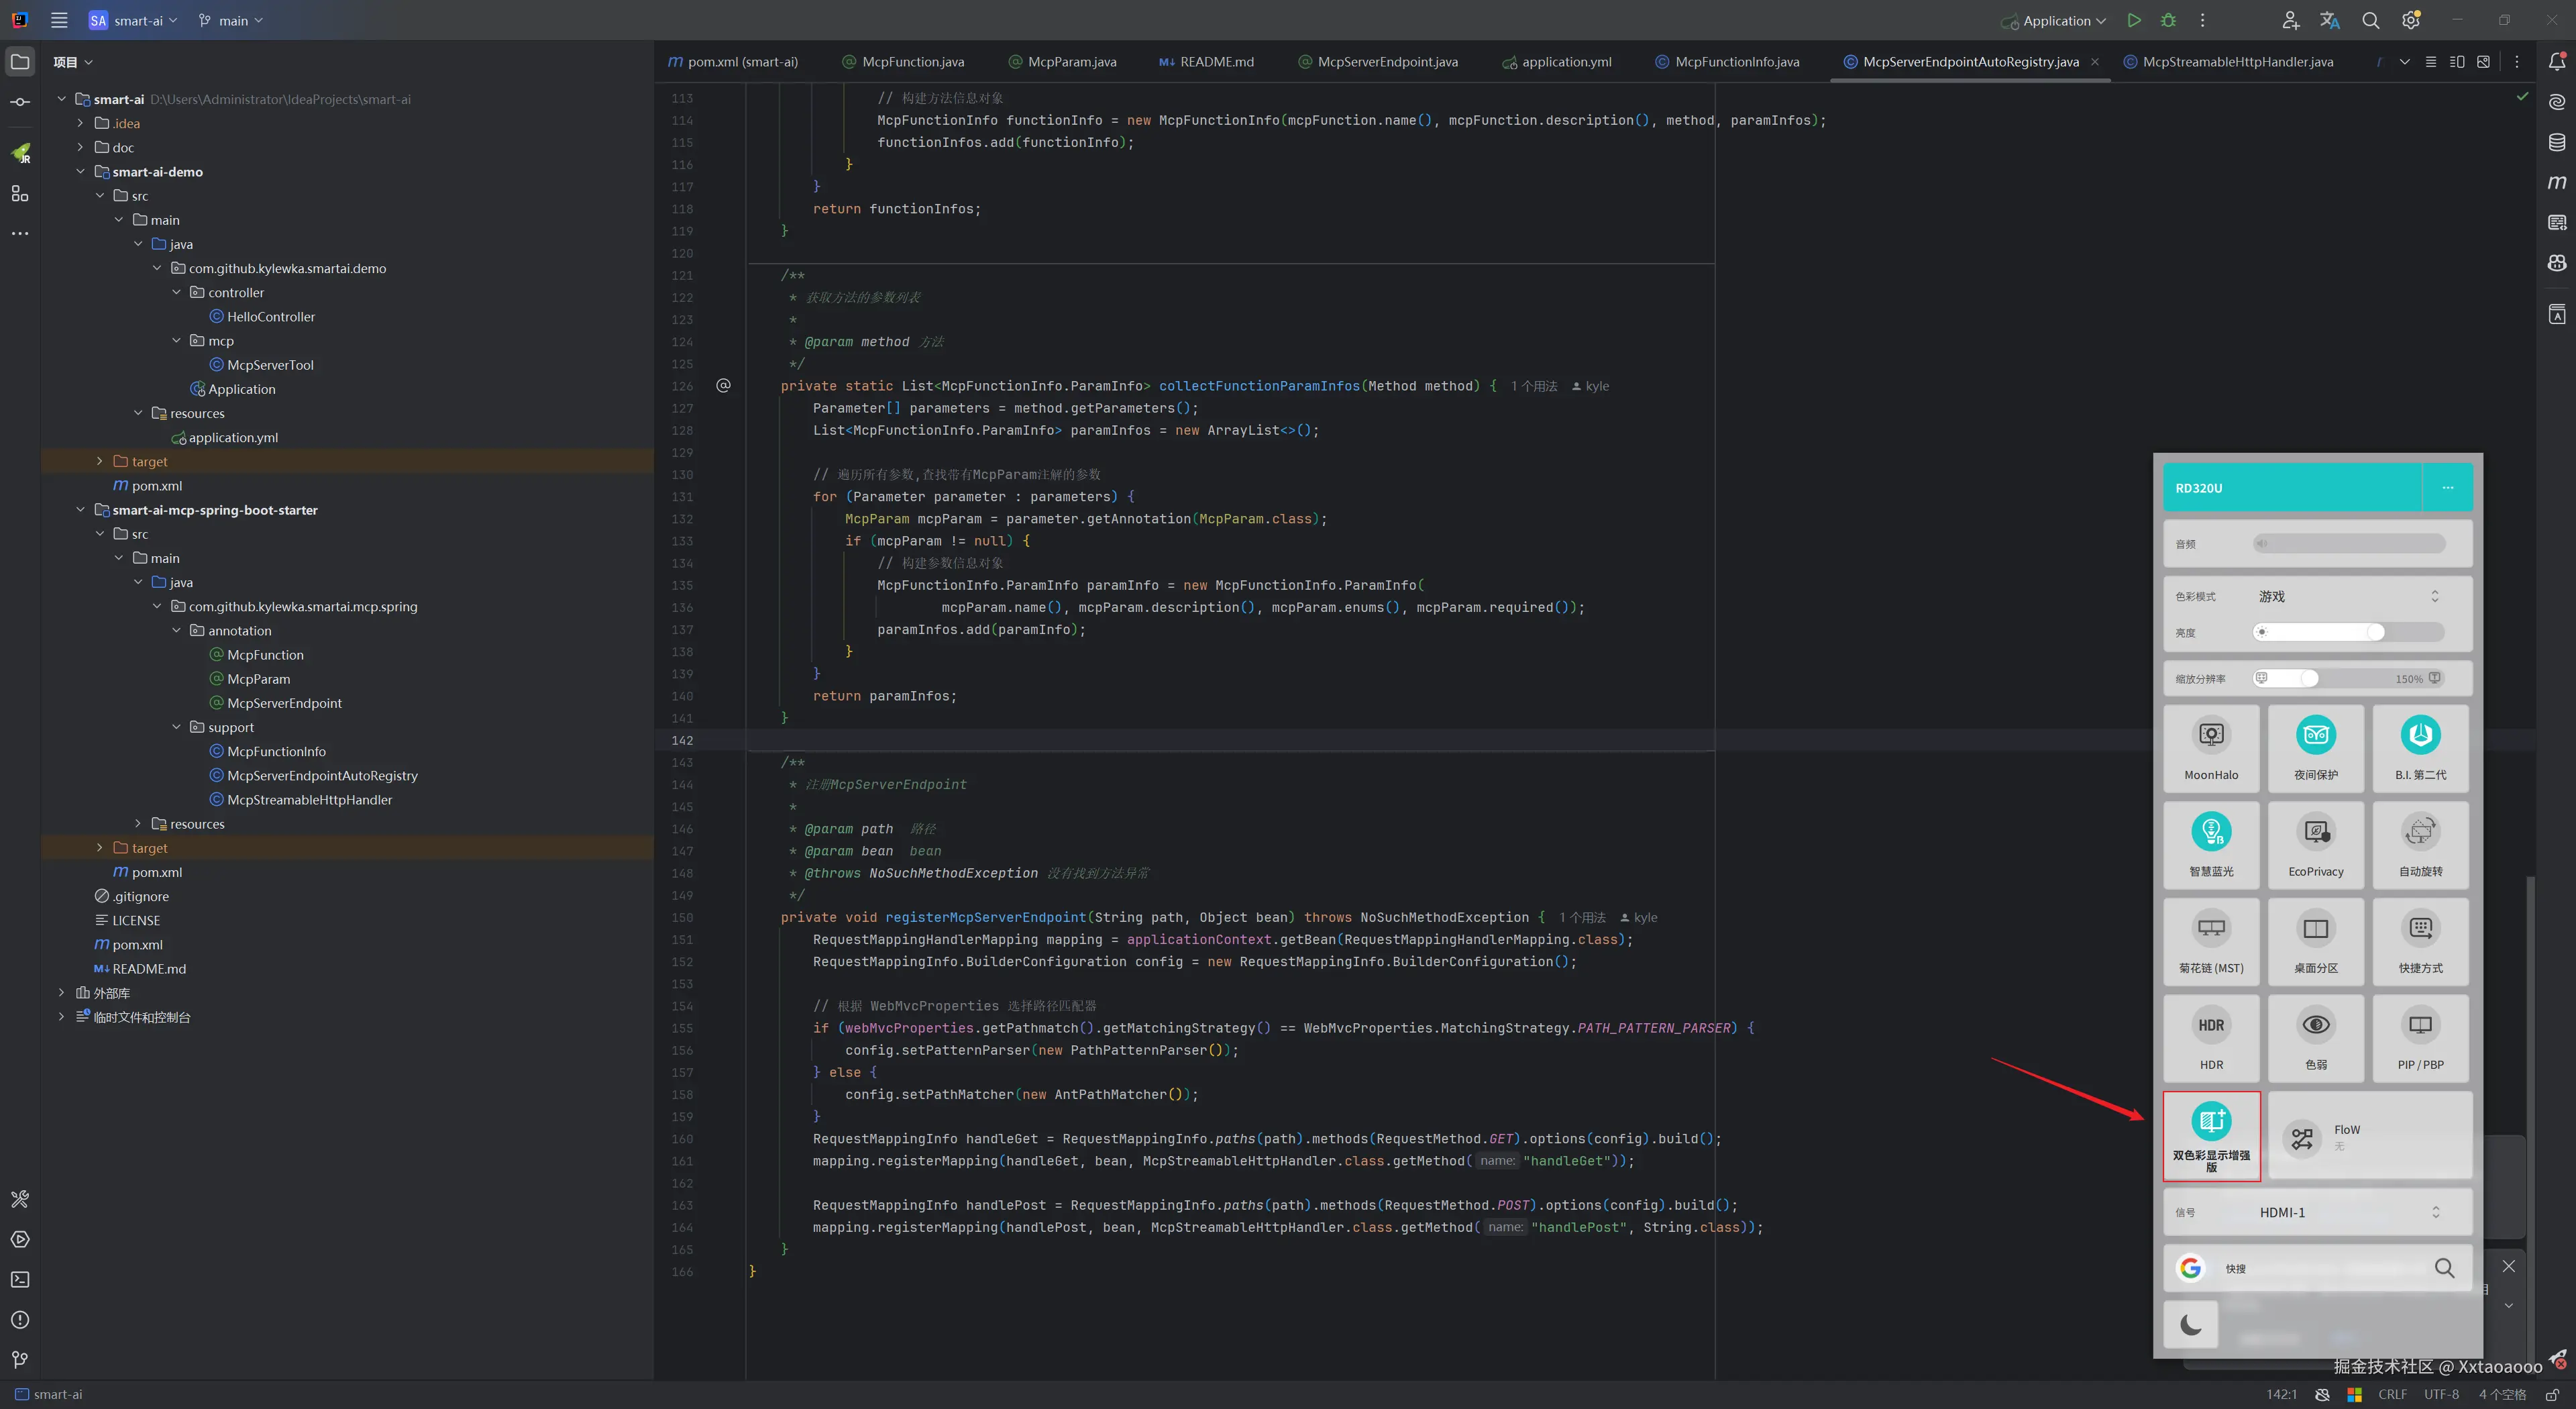The width and height of the screenshot is (2576, 1409).
Task: Open HelloController in the project tree
Action: coord(270,316)
